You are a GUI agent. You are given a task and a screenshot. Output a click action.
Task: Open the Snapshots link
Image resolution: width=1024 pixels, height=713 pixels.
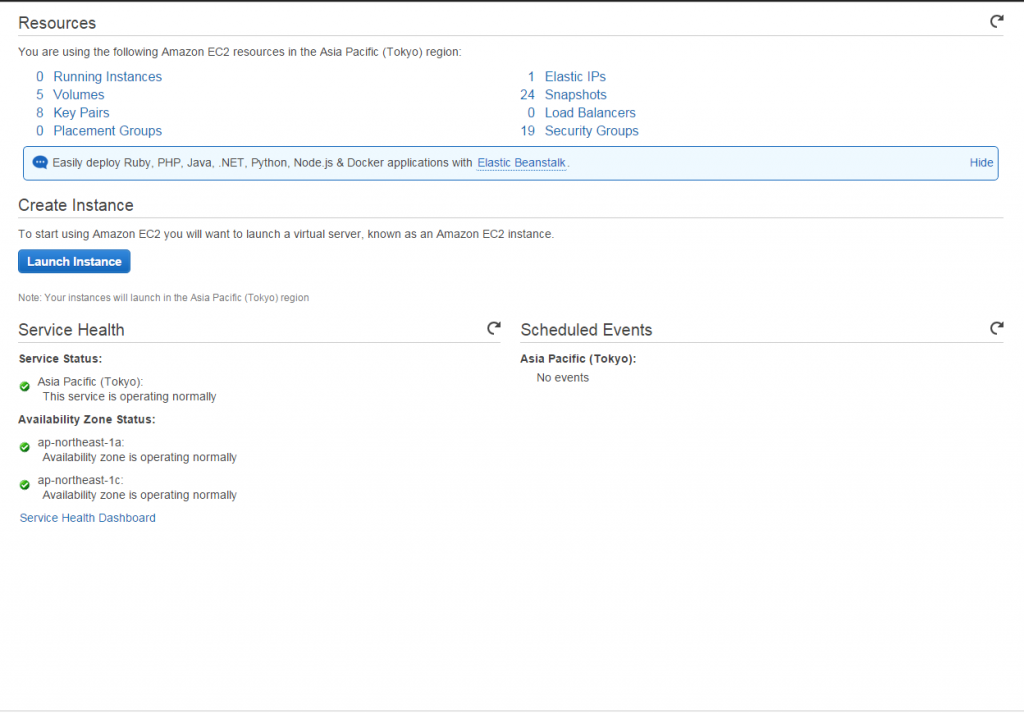pos(575,95)
